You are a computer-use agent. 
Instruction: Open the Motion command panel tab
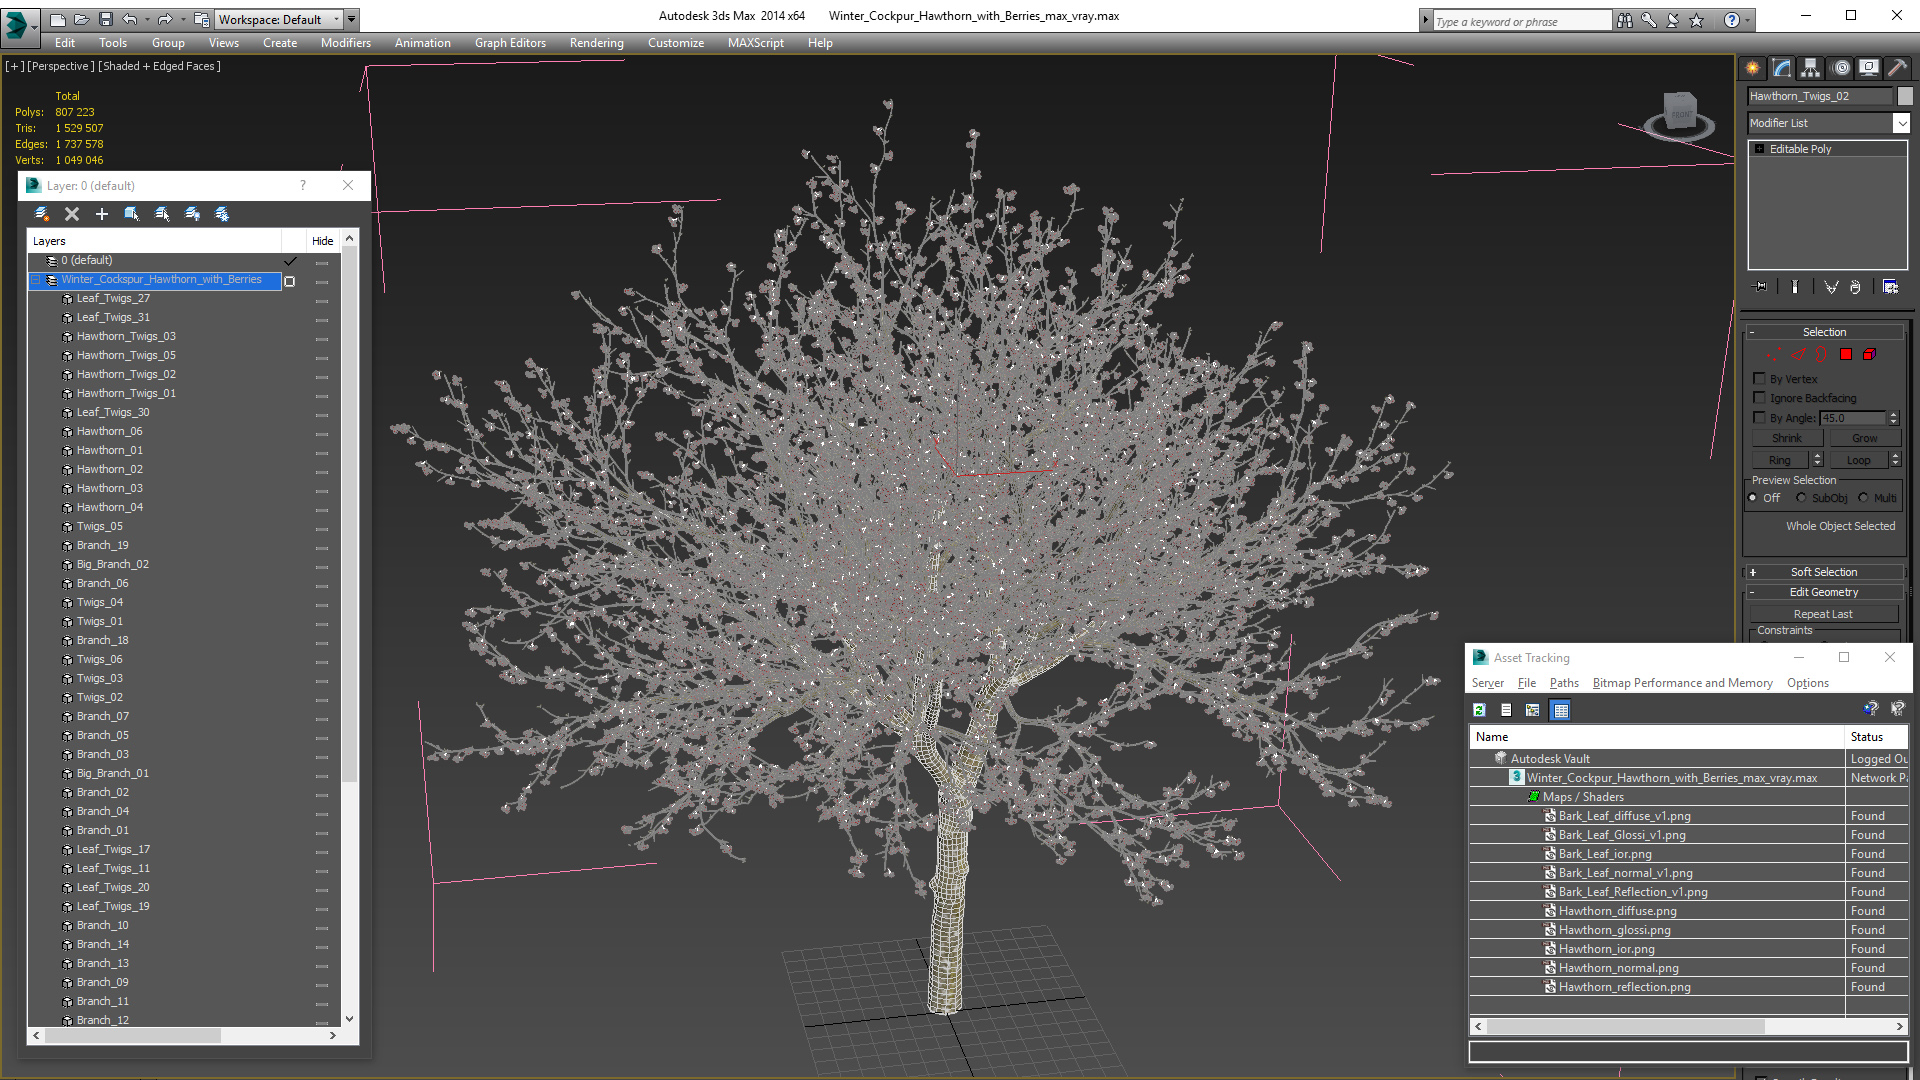coord(1841,68)
